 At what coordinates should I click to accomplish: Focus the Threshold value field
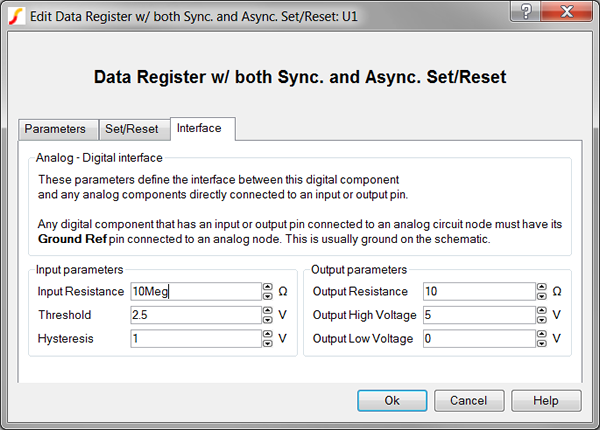pos(195,315)
